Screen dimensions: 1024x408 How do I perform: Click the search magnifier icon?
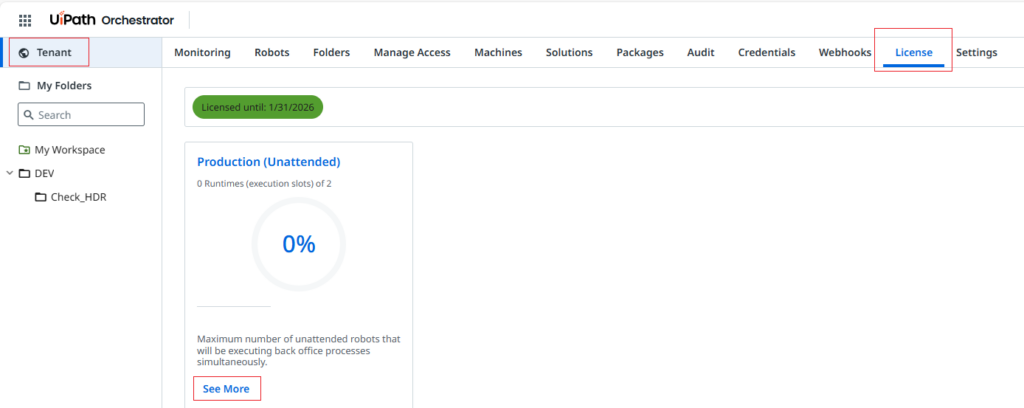pos(29,115)
